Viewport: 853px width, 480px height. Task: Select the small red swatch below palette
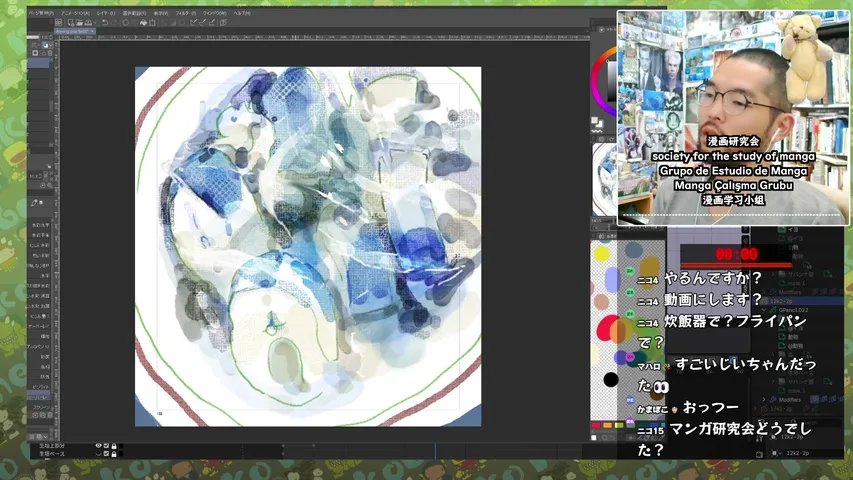[x=596, y=425]
